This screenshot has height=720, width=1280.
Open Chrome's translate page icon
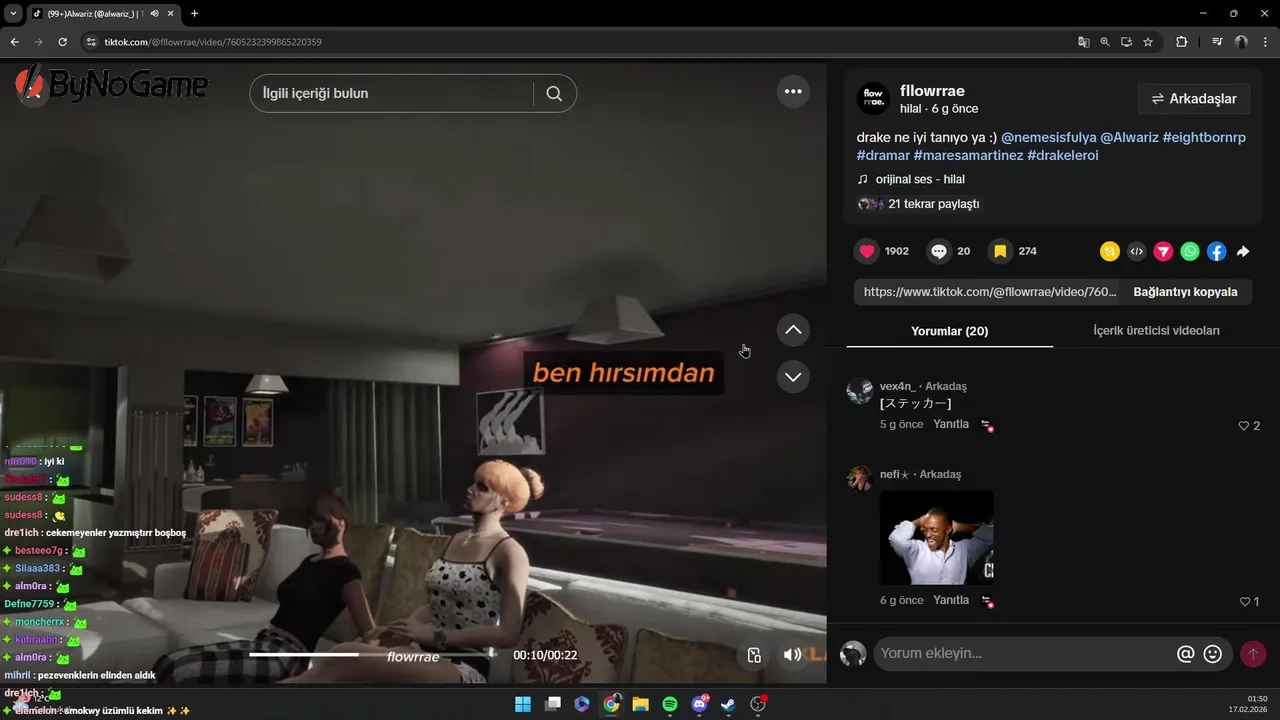[x=1083, y=42]
